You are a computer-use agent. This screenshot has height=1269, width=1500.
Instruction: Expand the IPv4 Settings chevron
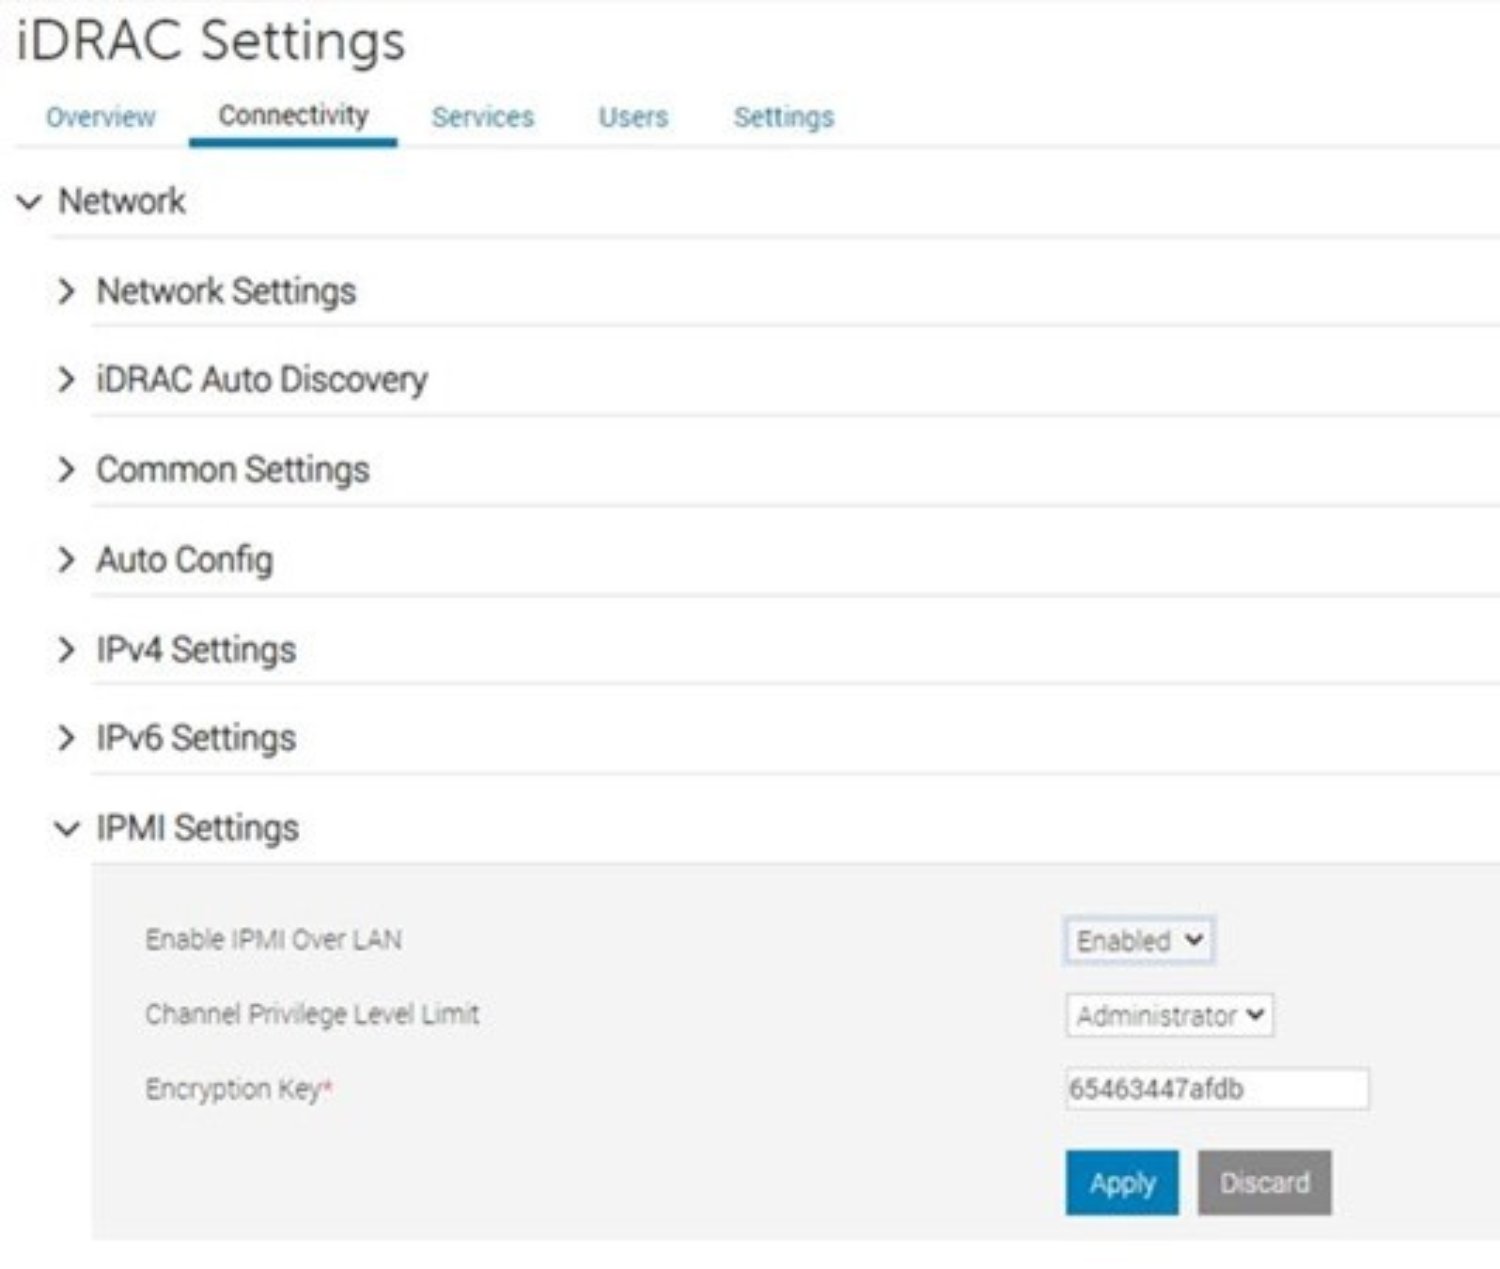66,650
